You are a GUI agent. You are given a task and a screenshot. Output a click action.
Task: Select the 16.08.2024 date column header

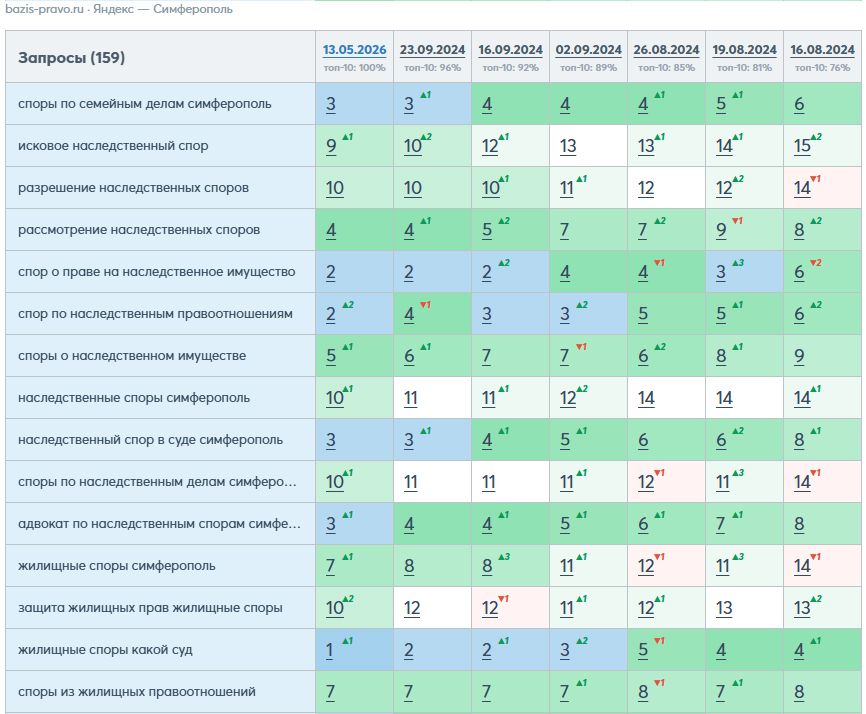point(822,50)
